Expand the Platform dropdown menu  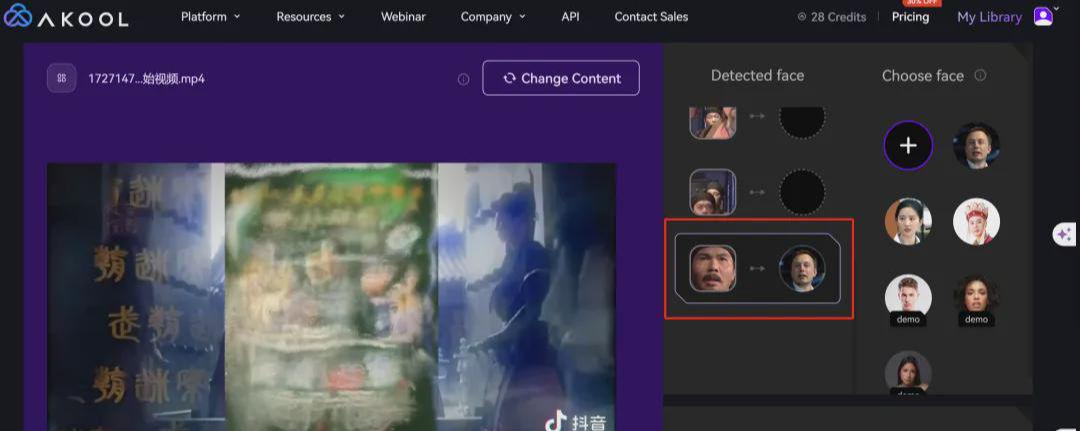210,17
